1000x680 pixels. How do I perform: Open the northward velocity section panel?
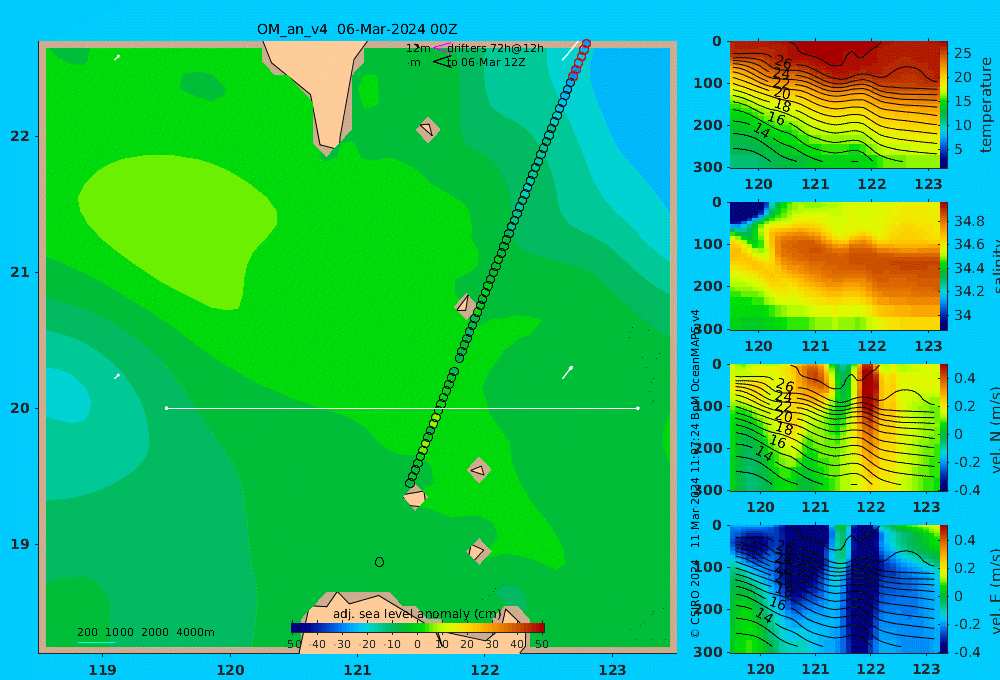834,427
